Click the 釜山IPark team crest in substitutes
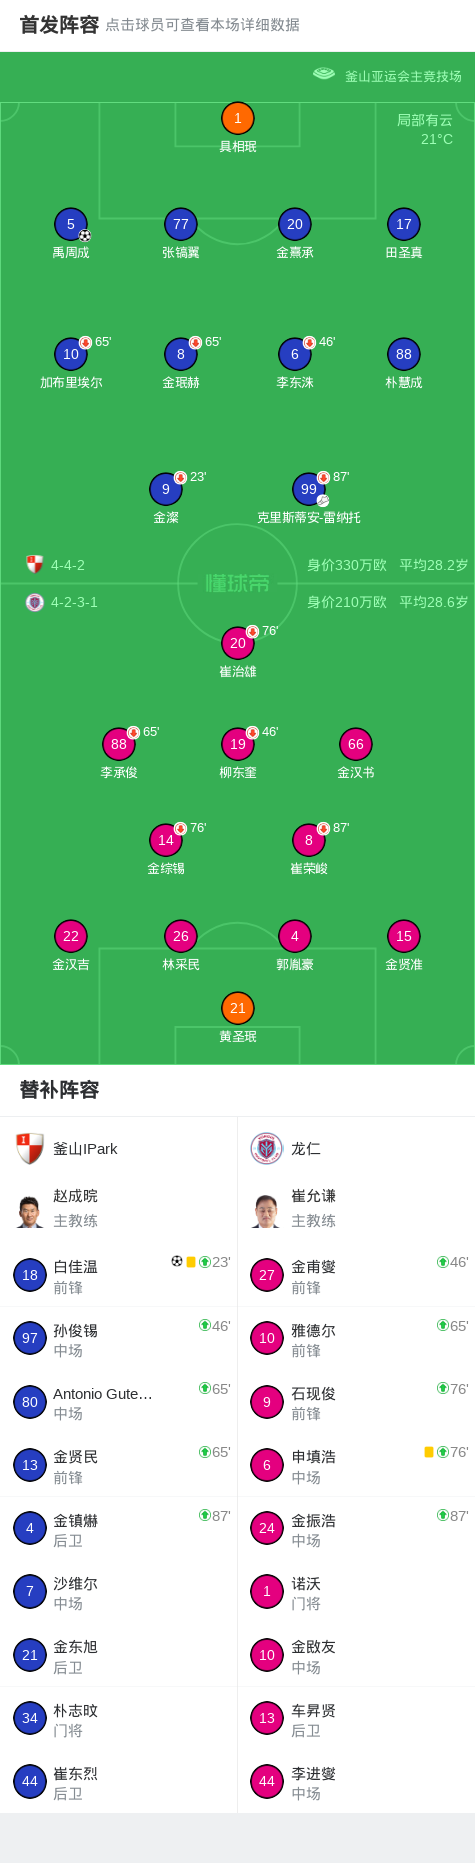Image resolution: width=475 pixels, height=1863 pixels. tap(30, 1149)
